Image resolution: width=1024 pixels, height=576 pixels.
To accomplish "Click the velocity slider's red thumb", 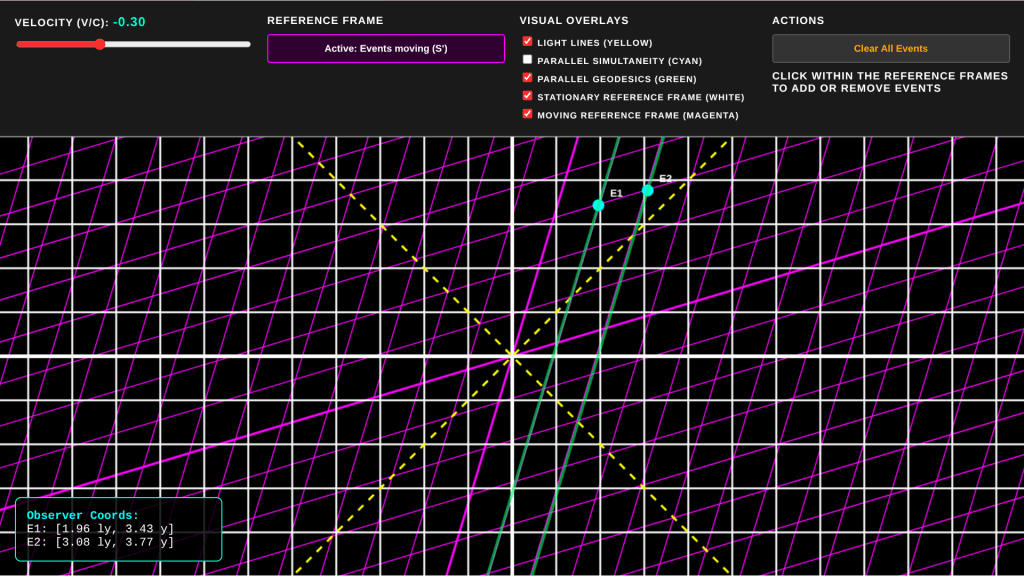I will (100, 44).
